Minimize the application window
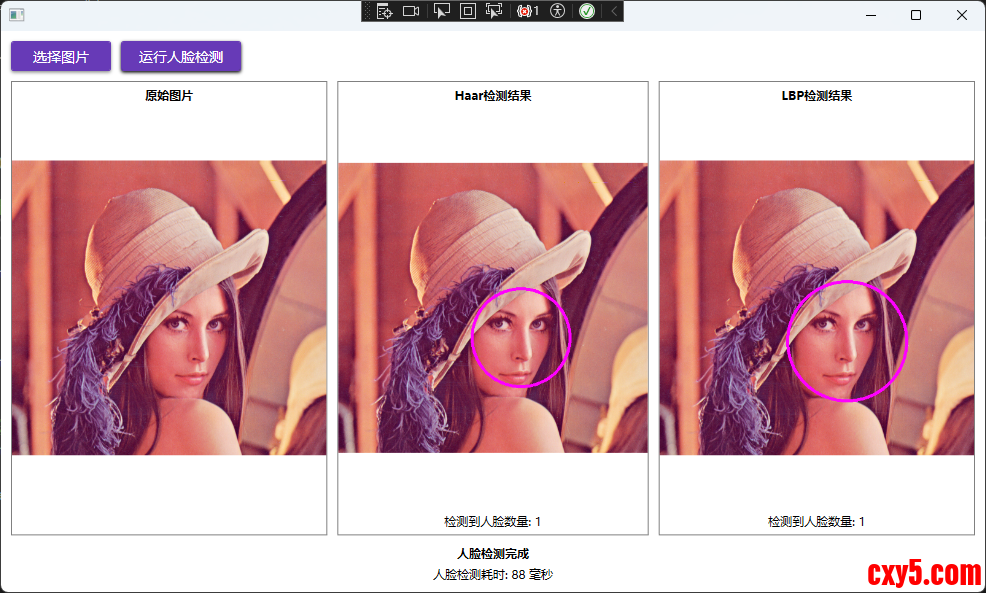986x593 pixels. pyautogui.click(x=871, y=15)
